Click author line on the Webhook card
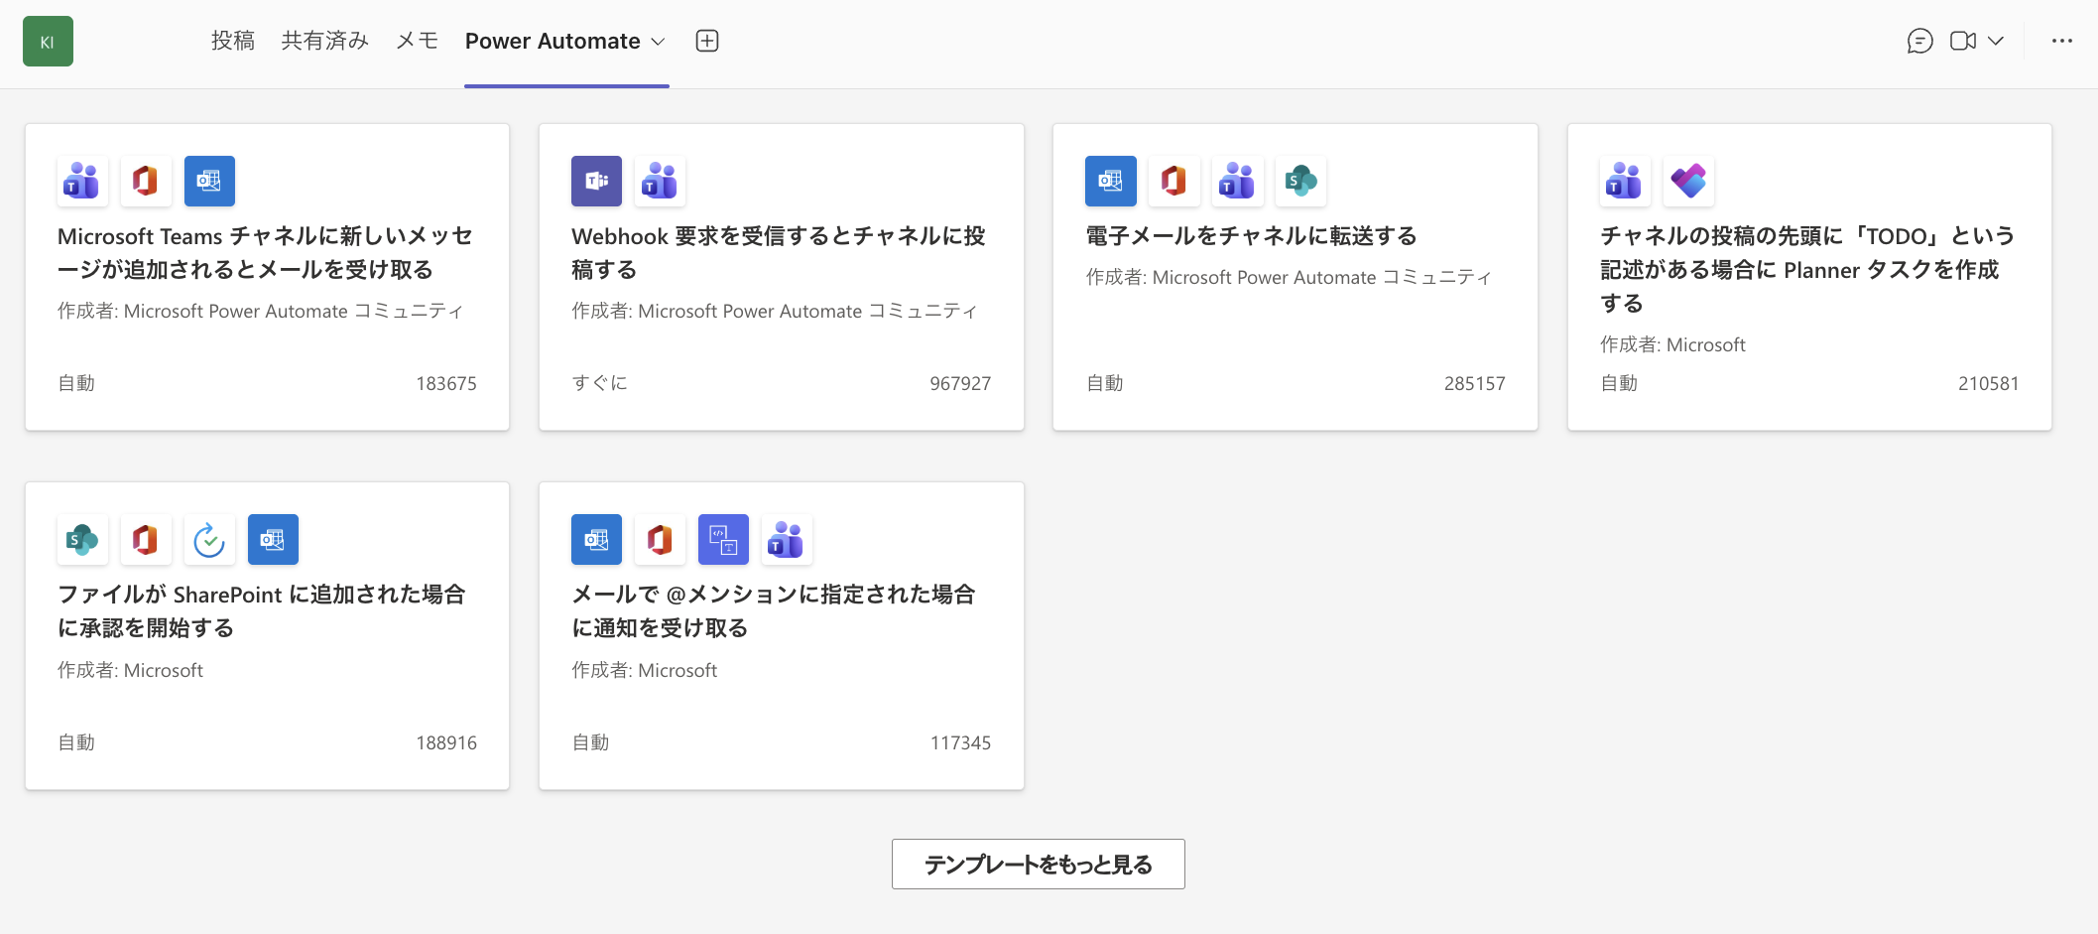The image size is (2098, 934). [775, 311]
